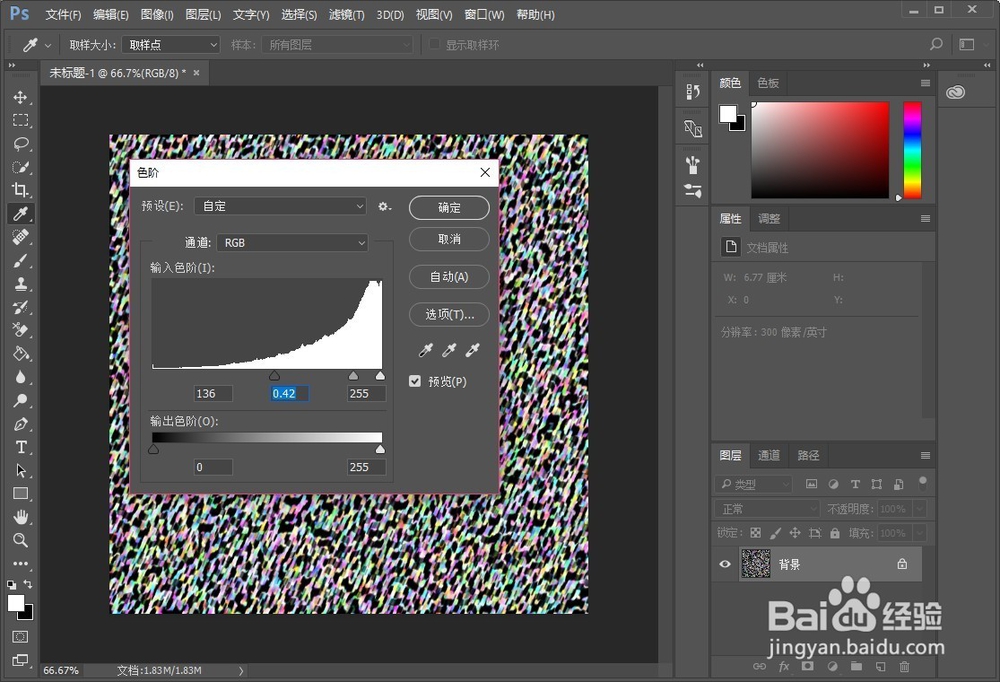The height and width of the screenshot is (682, 1000).
Task: Open the 通道 RGB channel dropdown
Action: coord(292,242)
